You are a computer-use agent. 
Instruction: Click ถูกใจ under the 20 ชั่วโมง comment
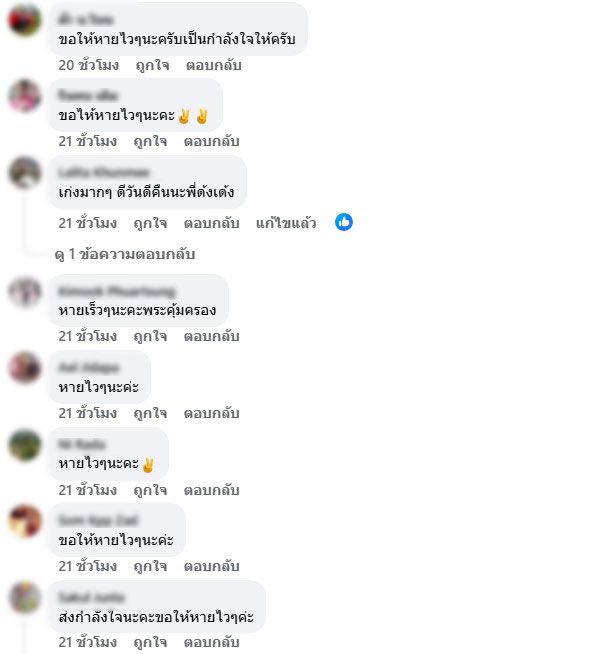point(152,65)
